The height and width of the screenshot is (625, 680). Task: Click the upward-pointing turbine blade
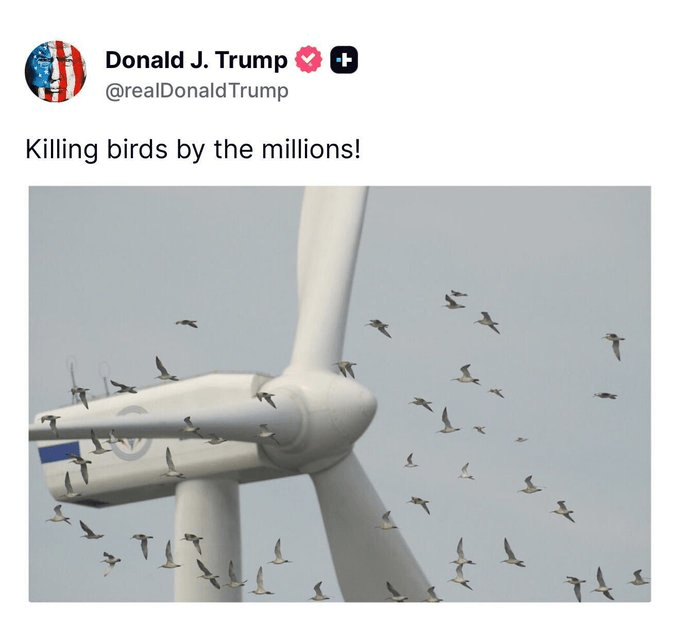click(330, 278)
